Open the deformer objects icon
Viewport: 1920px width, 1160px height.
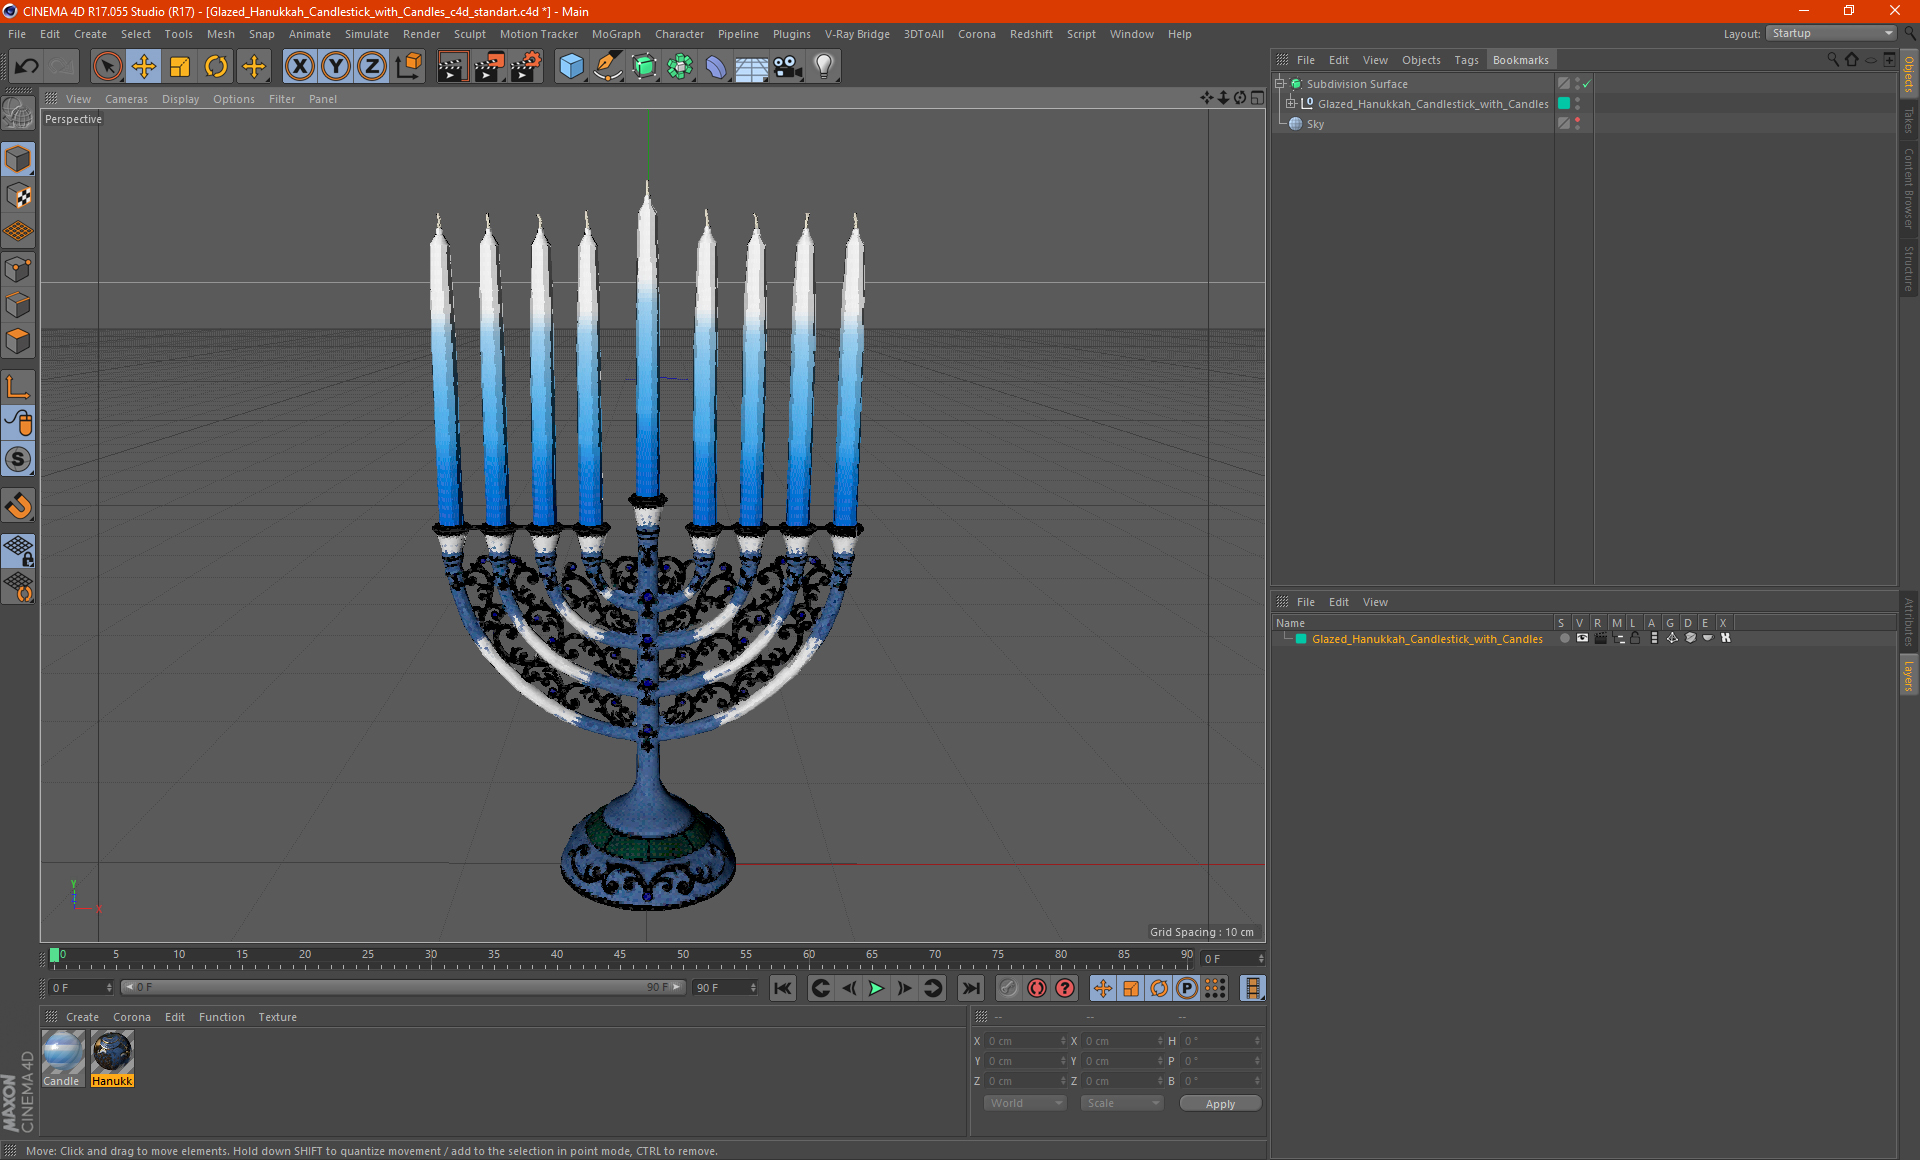pyautogui.click(x=716, y=67)
